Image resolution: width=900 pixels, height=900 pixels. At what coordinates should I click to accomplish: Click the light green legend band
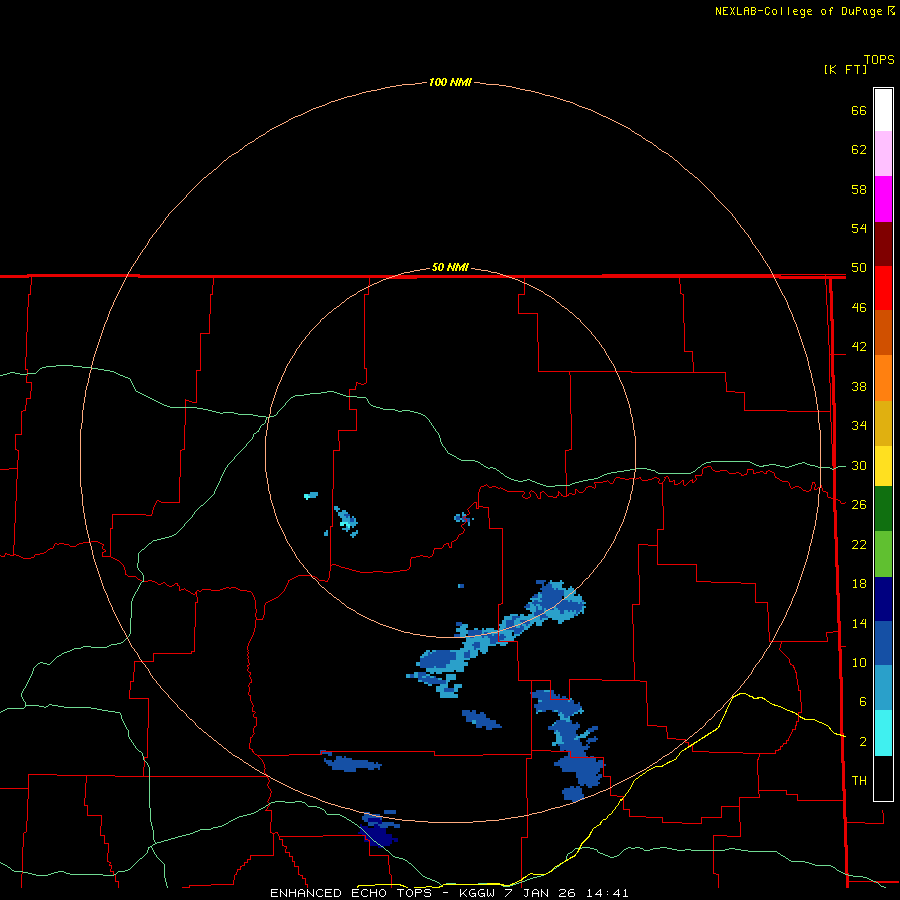(883, 554)
